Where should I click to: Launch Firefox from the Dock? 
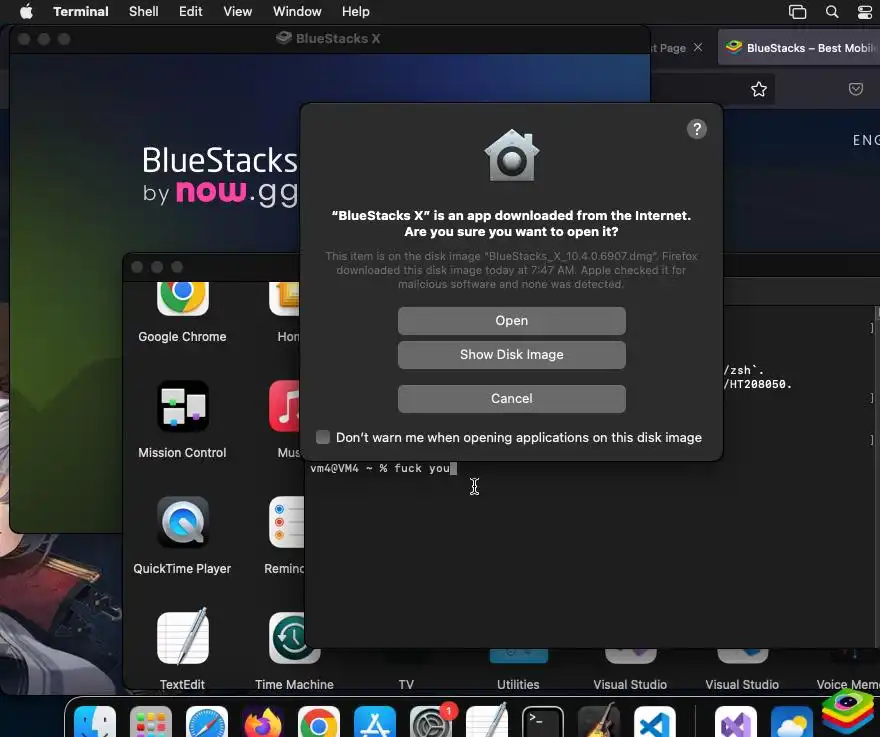262,723
